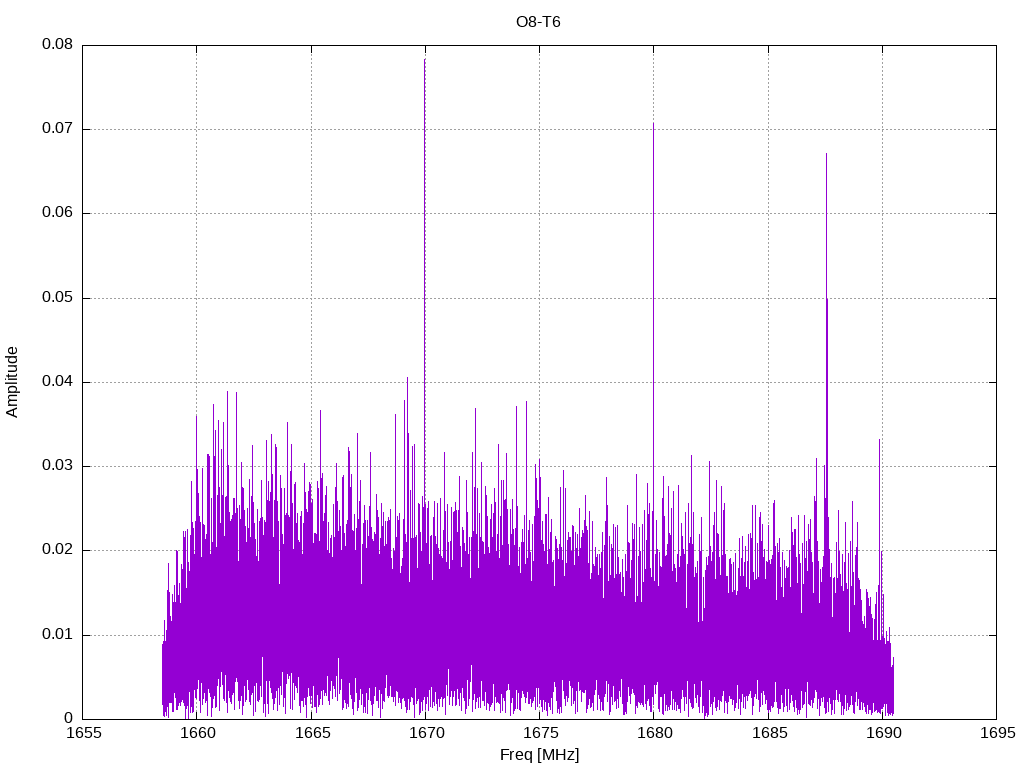Click the 0.08 y-axis tick label
Viewport: 1024px width, 768px height.
click(x=57, y=45)
